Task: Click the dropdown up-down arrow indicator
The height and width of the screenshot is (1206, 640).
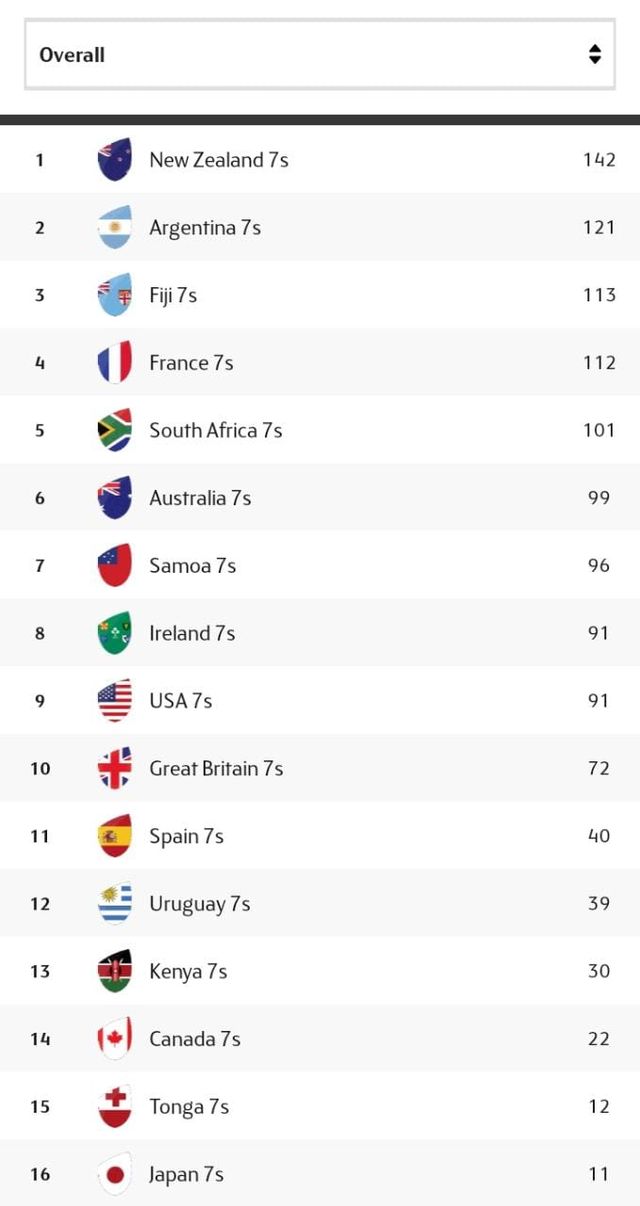Action: 595,55
